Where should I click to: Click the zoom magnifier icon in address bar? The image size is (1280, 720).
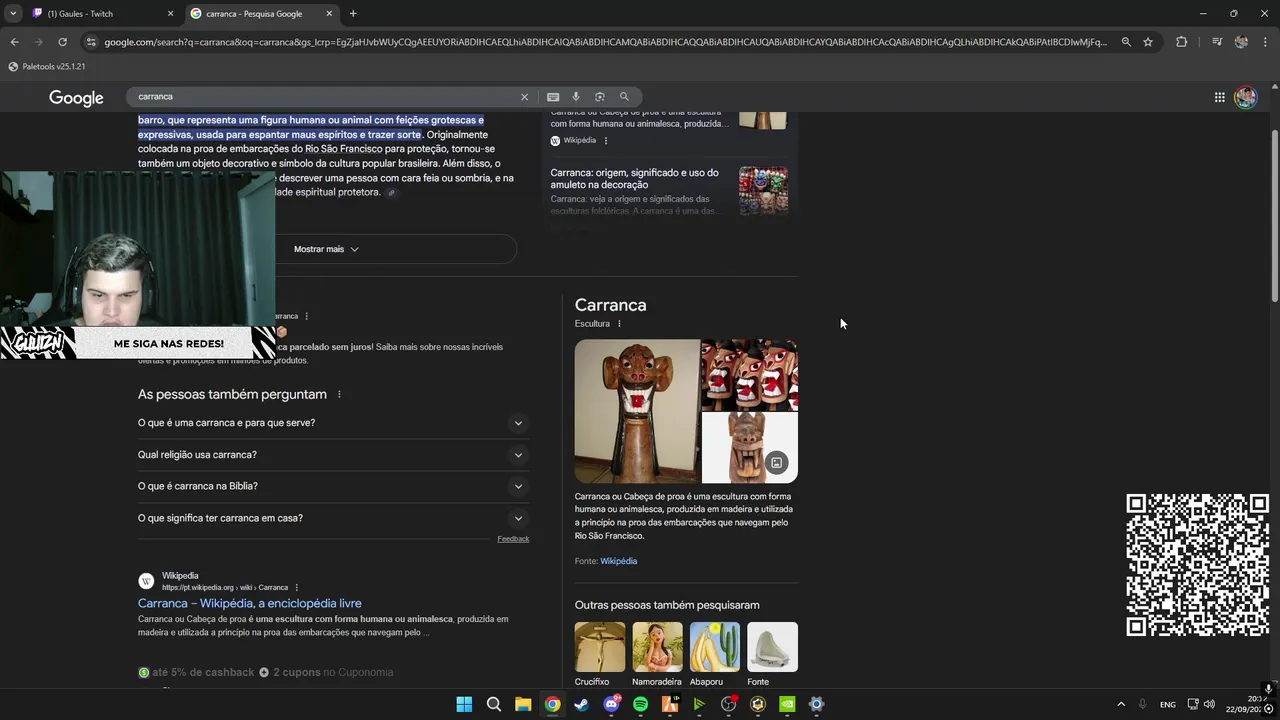click(x=1126, y=42)
